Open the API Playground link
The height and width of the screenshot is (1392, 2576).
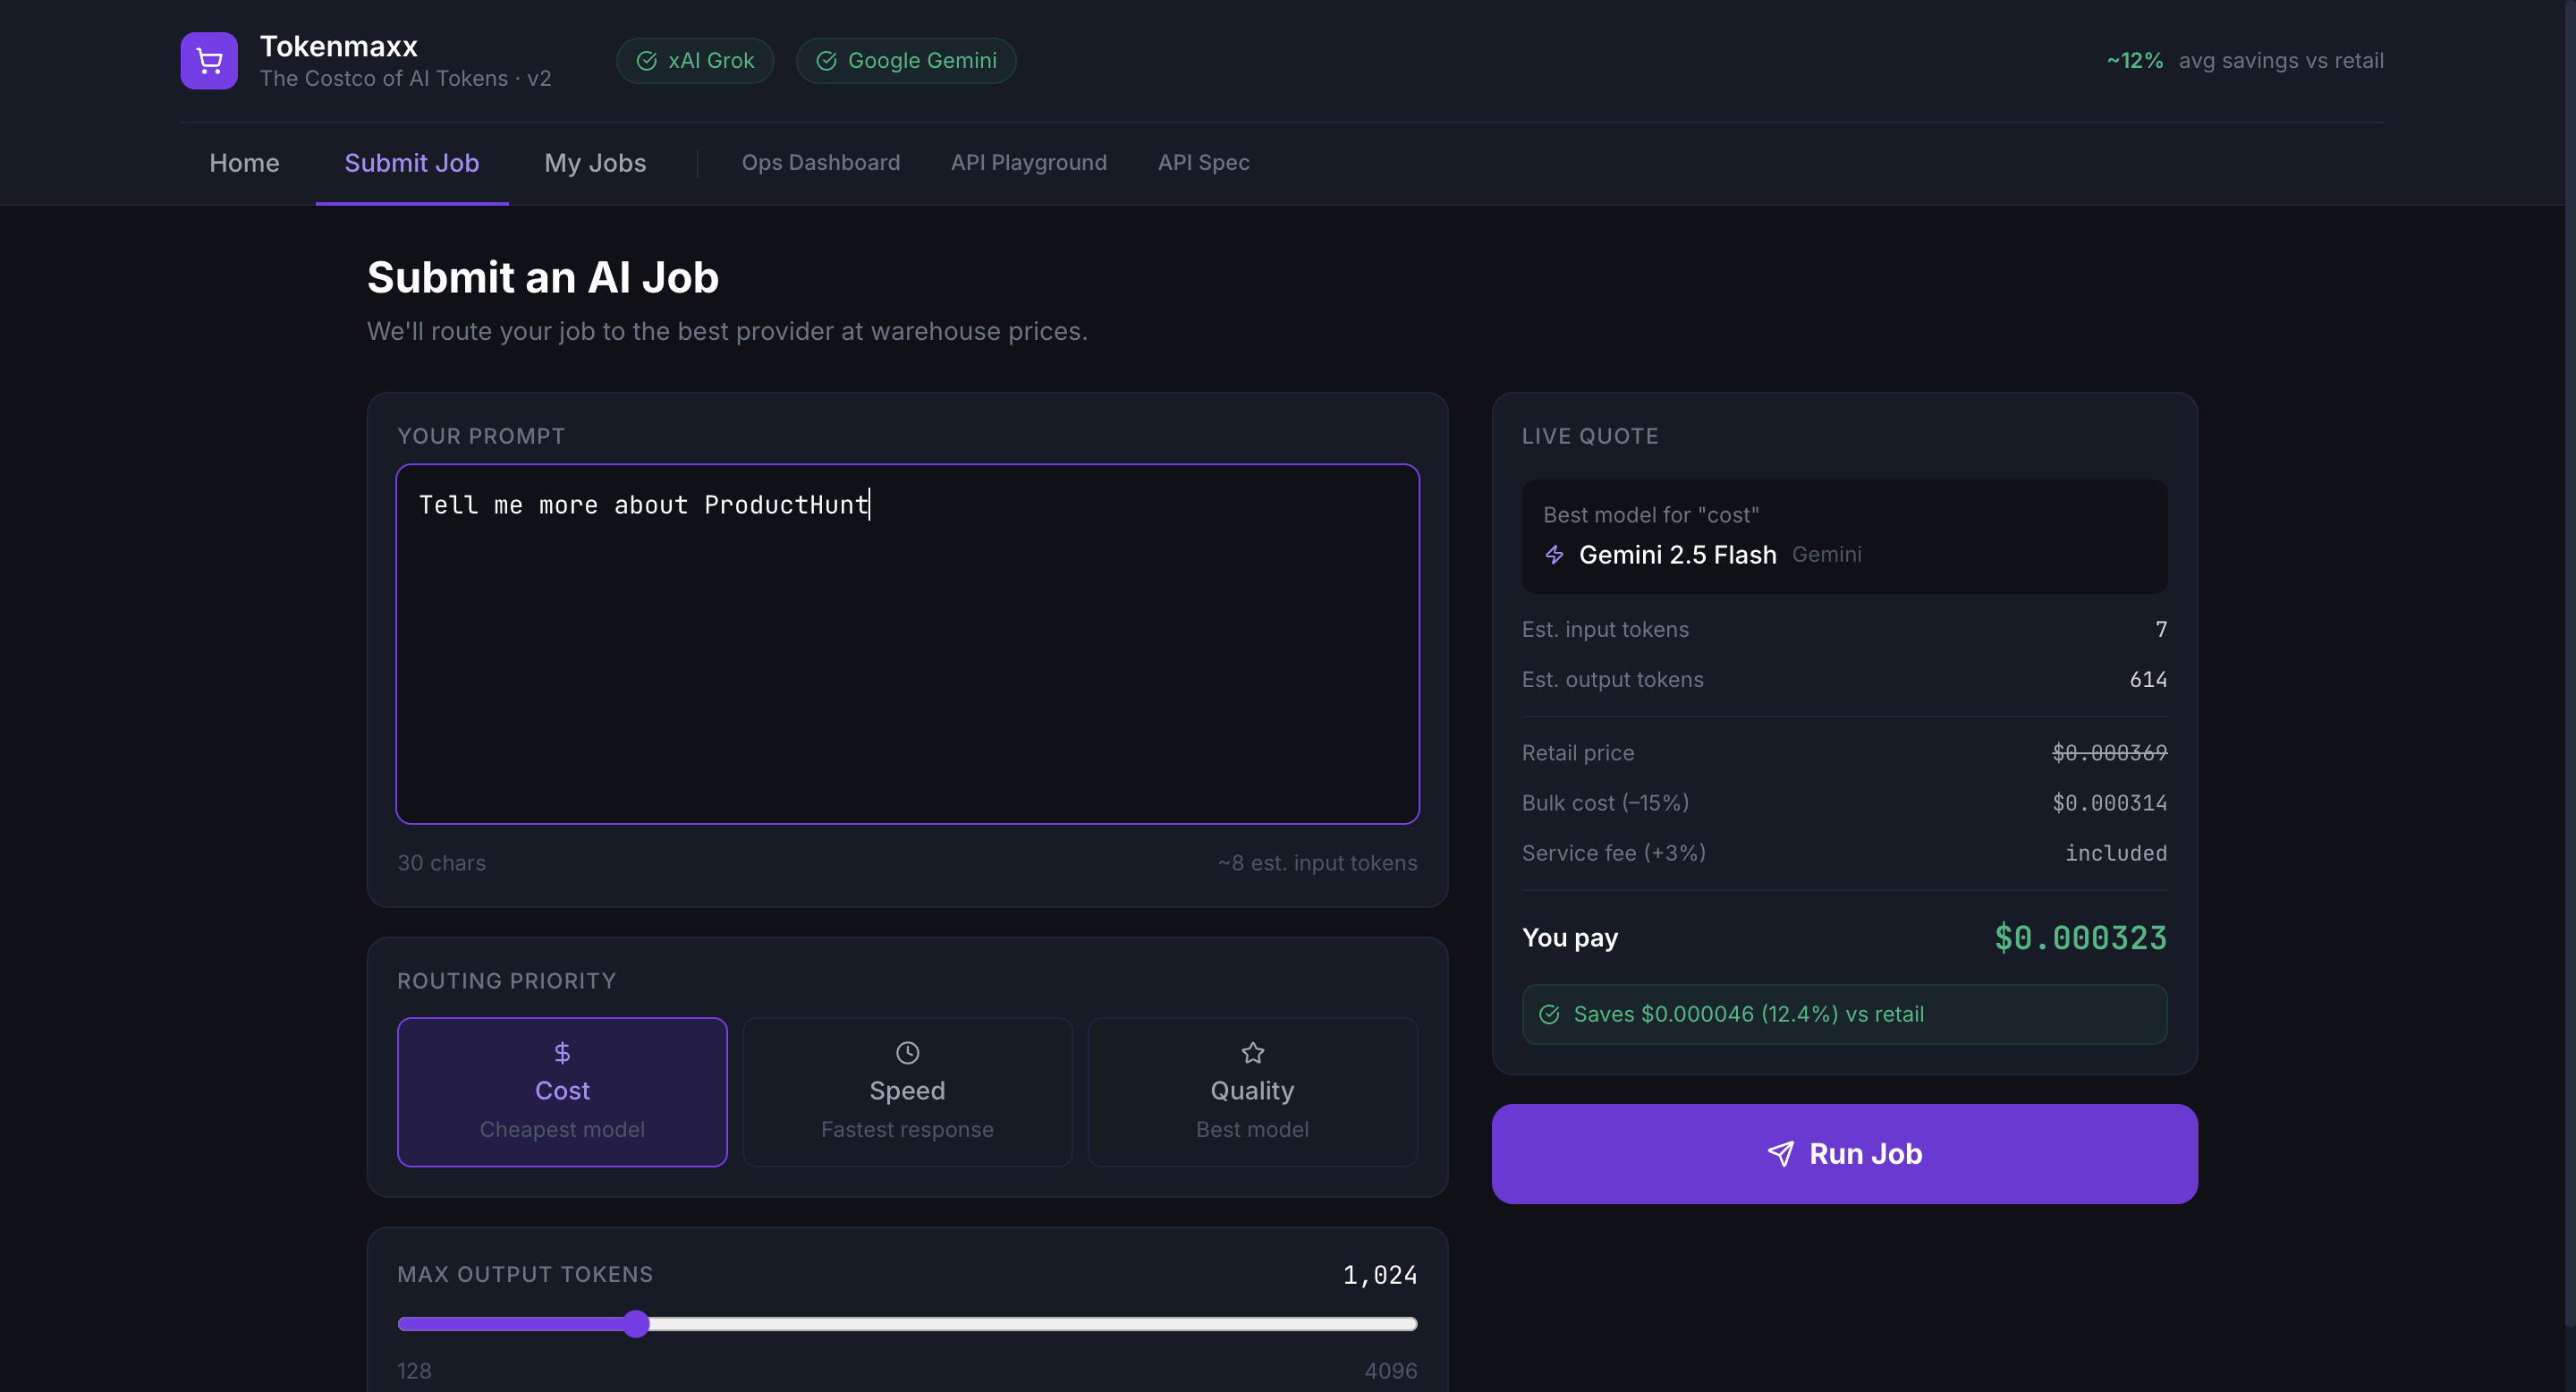[x=1029, y=163]
